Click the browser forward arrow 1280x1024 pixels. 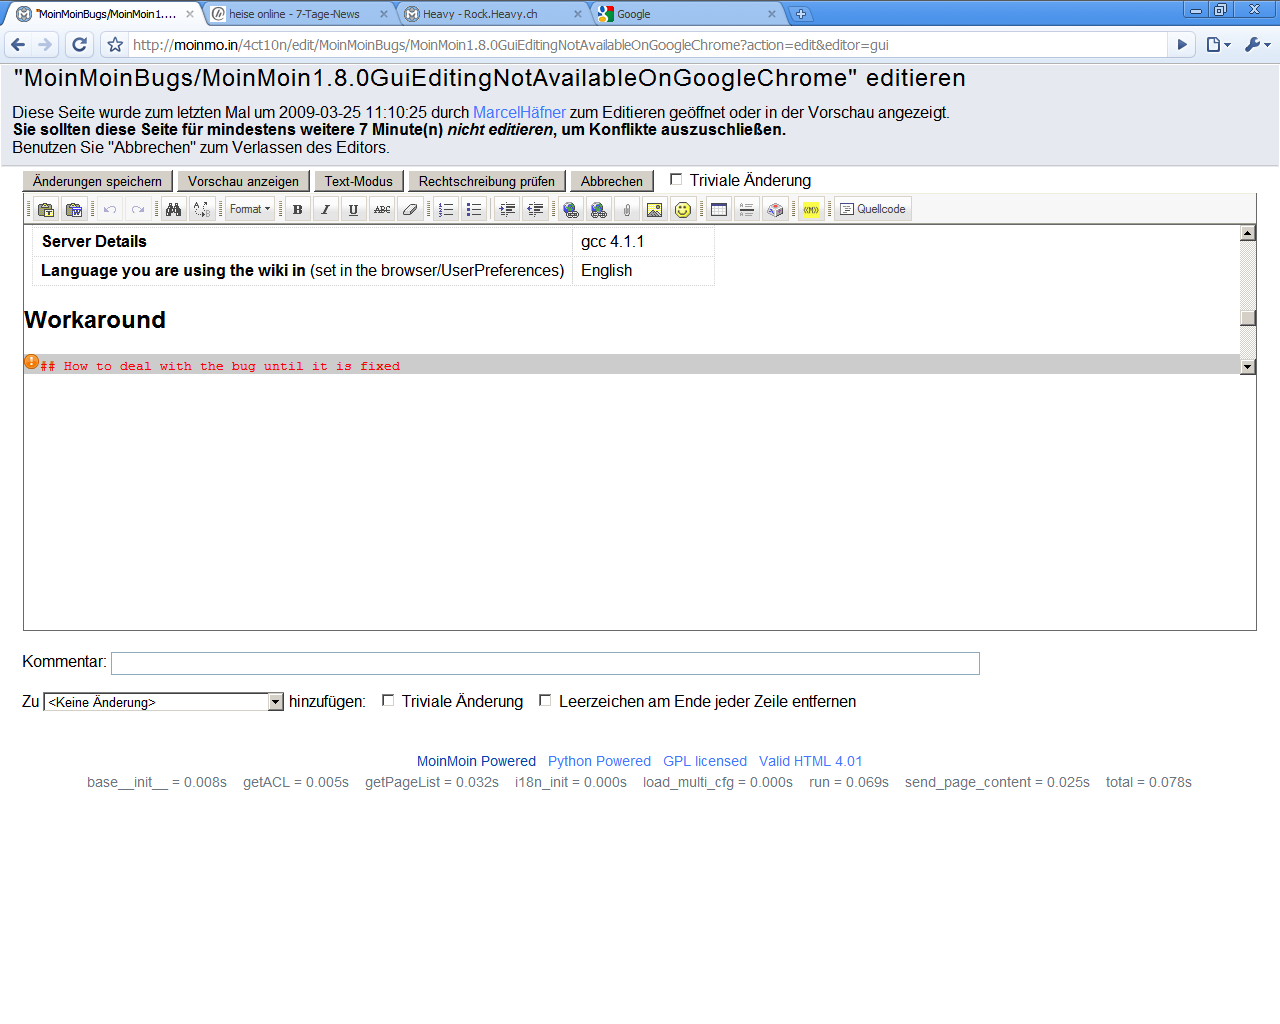coord(45,44)
